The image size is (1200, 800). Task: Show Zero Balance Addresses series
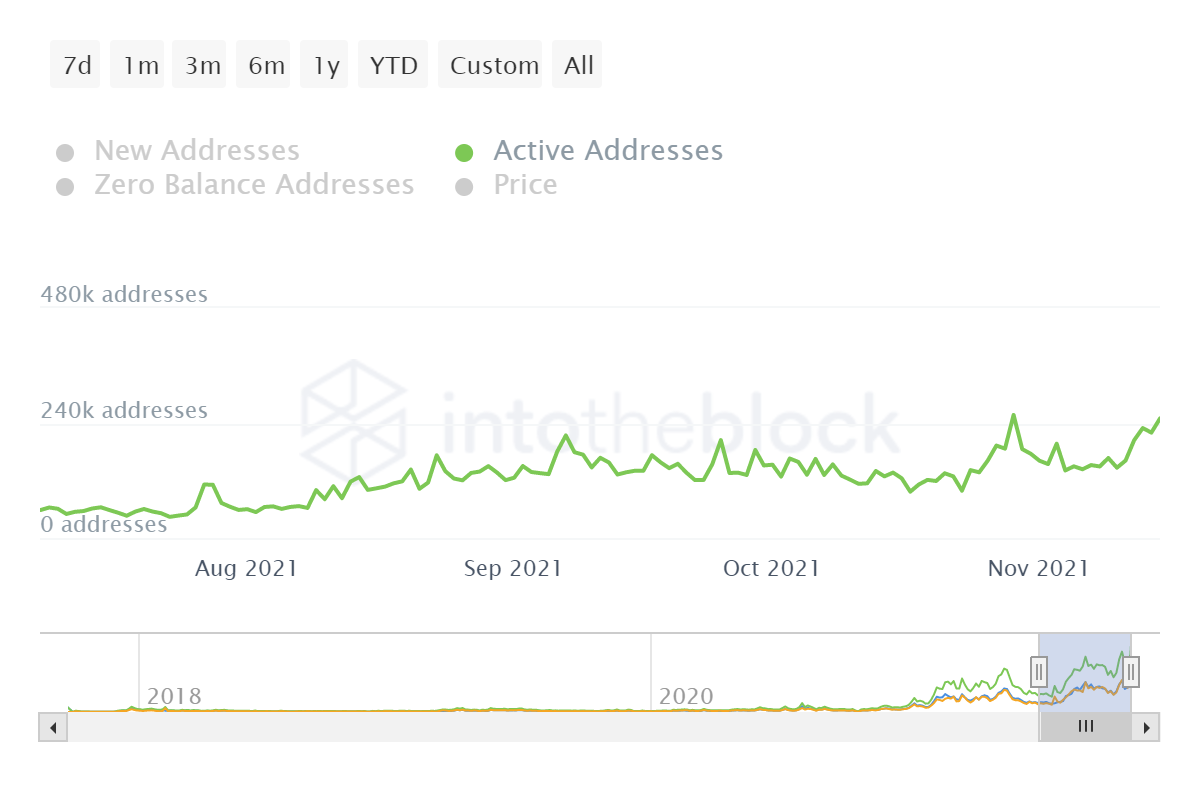[x=253, y=185]
